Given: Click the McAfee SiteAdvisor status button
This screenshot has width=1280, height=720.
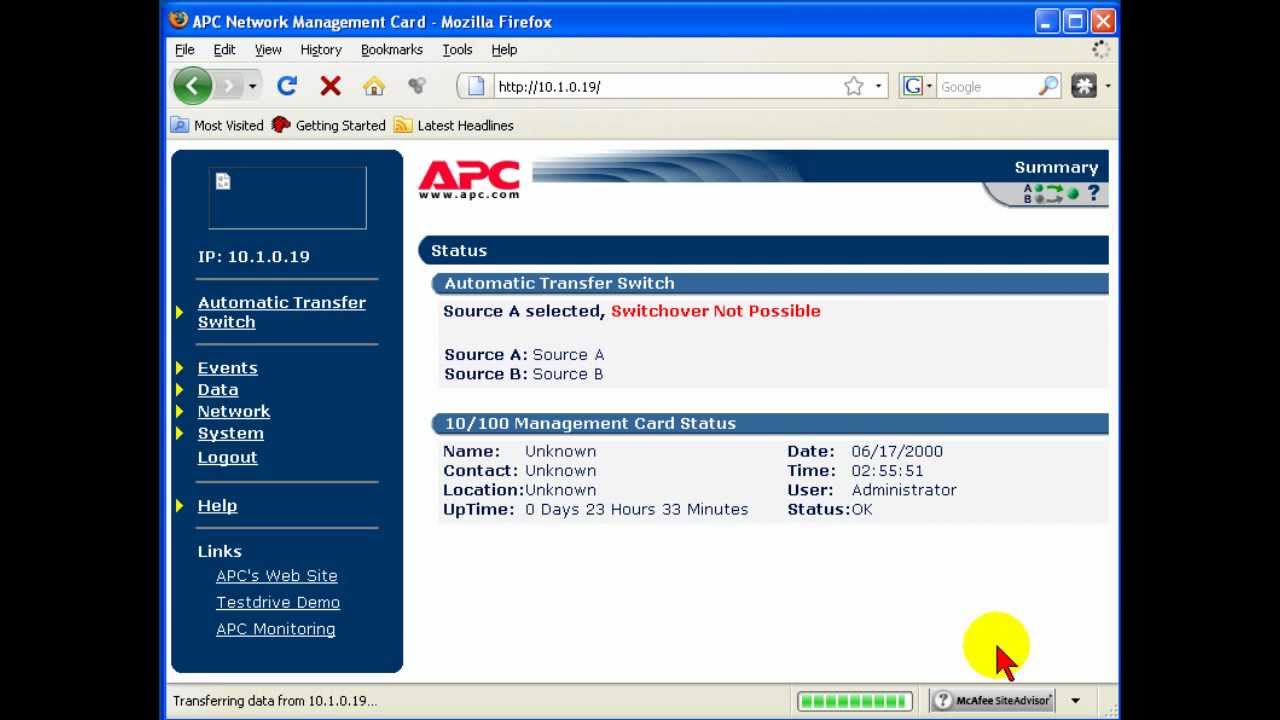Looking at the screenshot, I should point(993,700).
